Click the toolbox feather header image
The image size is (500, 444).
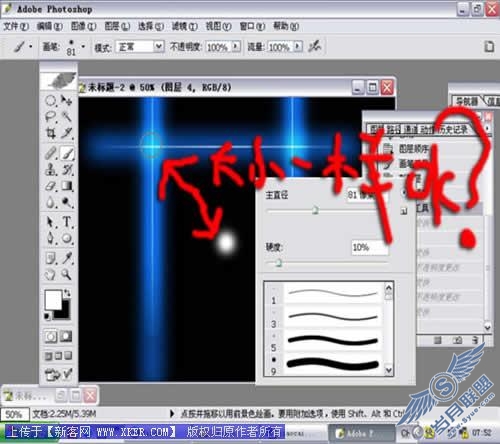(59, 80)
